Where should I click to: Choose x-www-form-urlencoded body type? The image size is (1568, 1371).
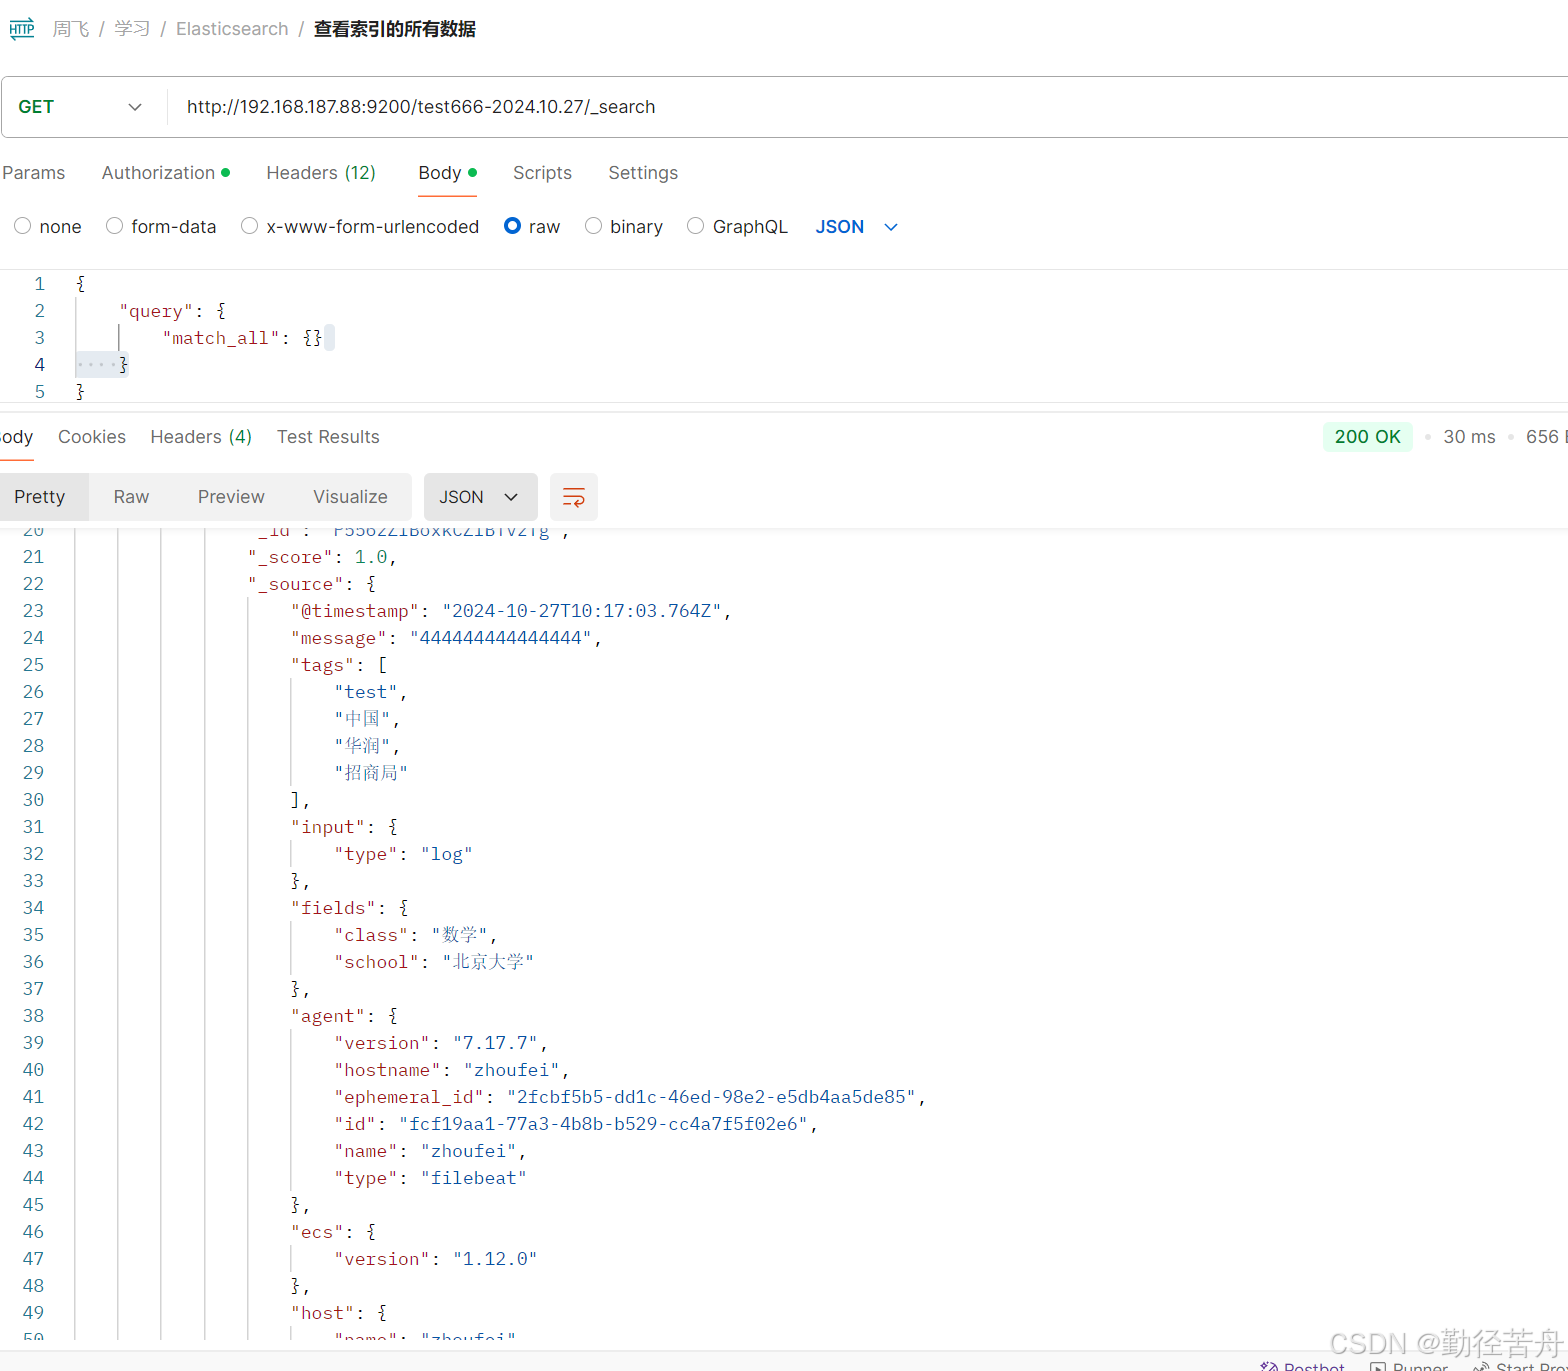360,227
